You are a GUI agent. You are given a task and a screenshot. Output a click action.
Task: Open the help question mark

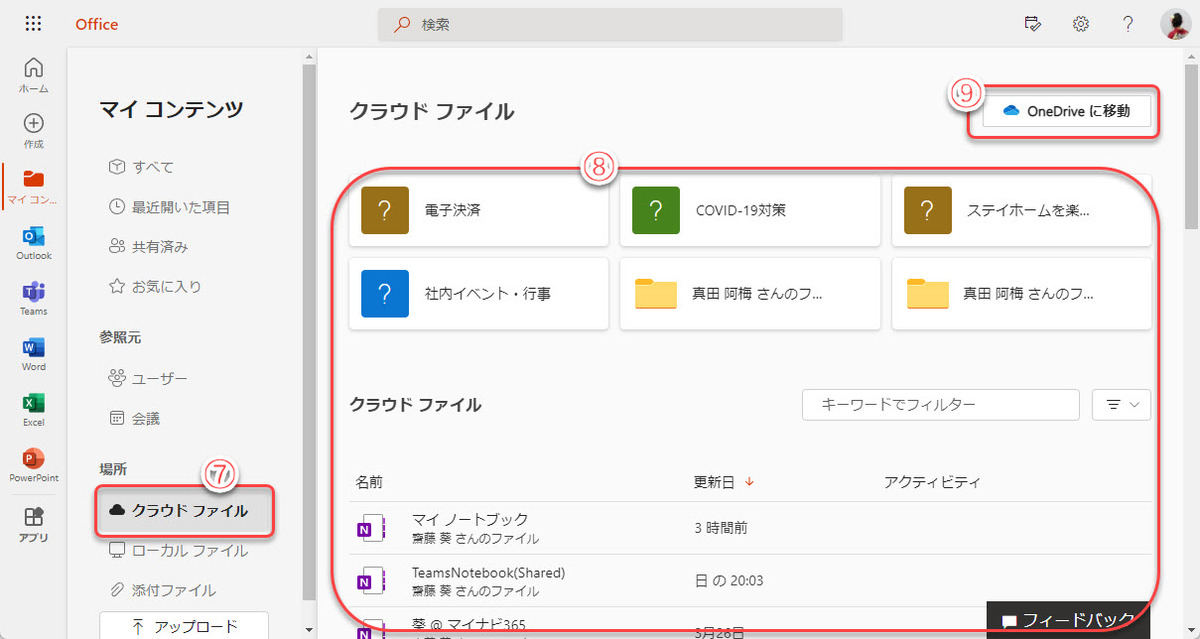(1127, 24)
